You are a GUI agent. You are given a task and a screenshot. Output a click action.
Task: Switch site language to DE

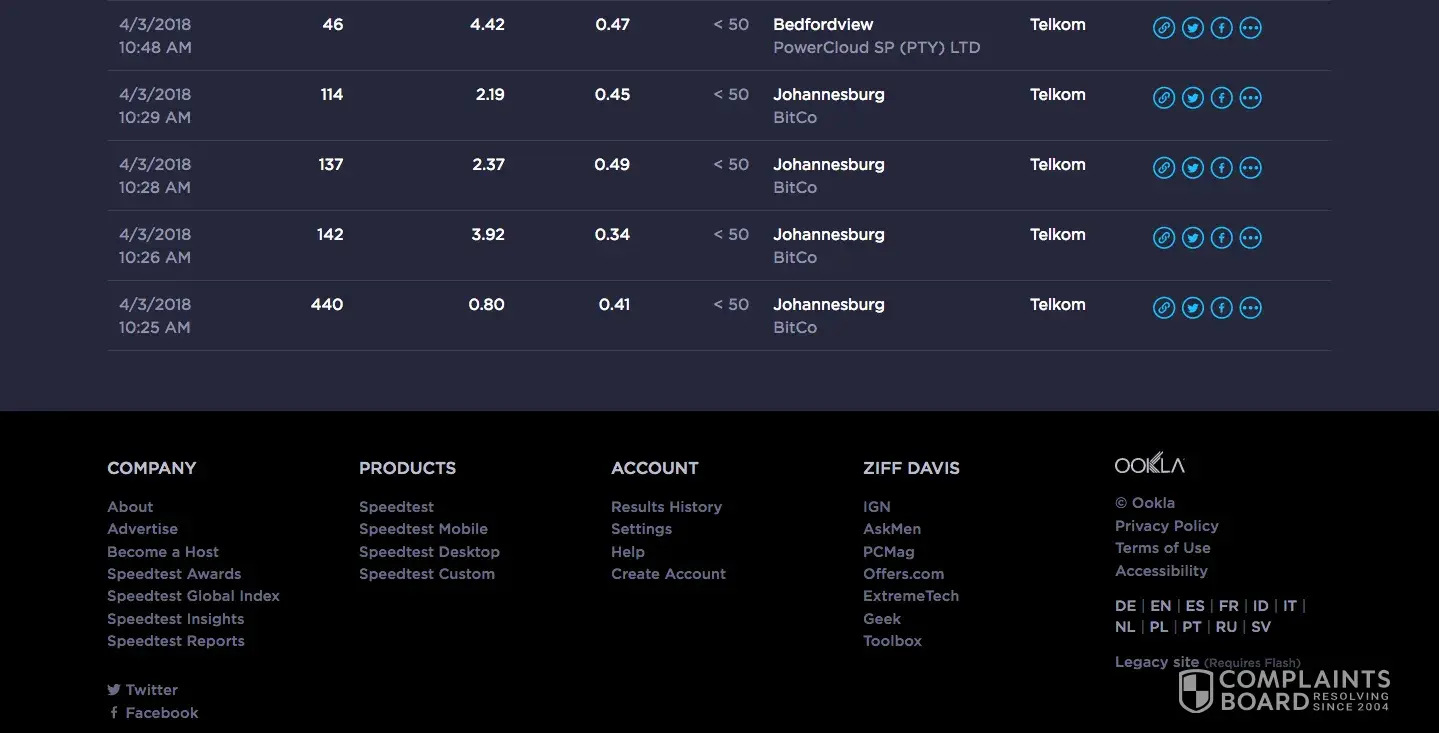[x=1125, y=606]
